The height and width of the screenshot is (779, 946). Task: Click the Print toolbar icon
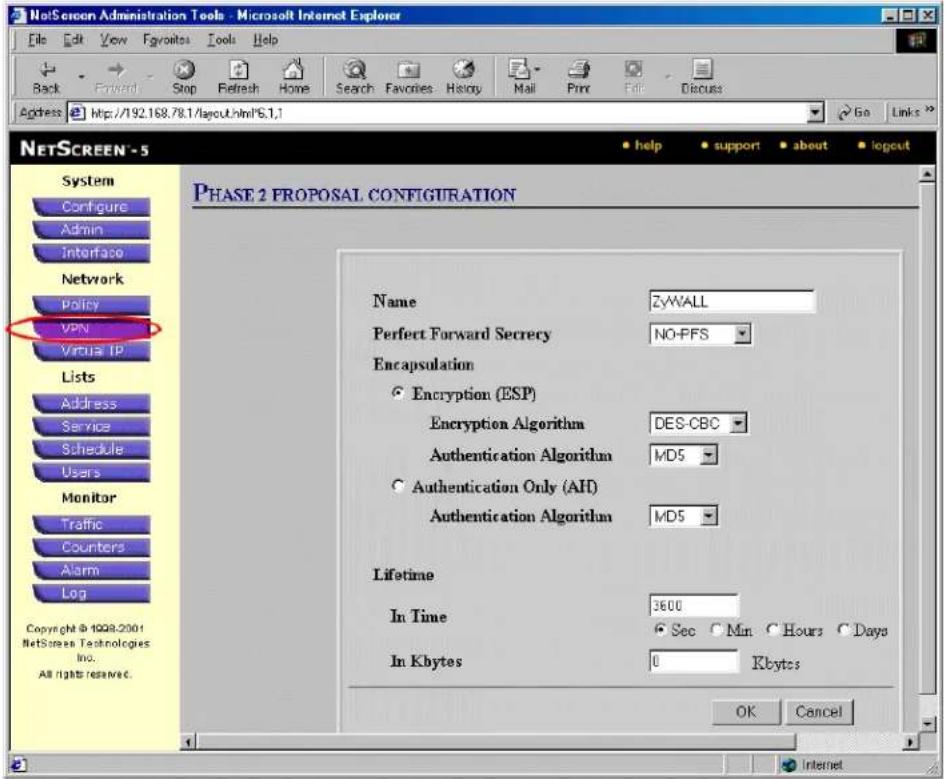[579, 70]
